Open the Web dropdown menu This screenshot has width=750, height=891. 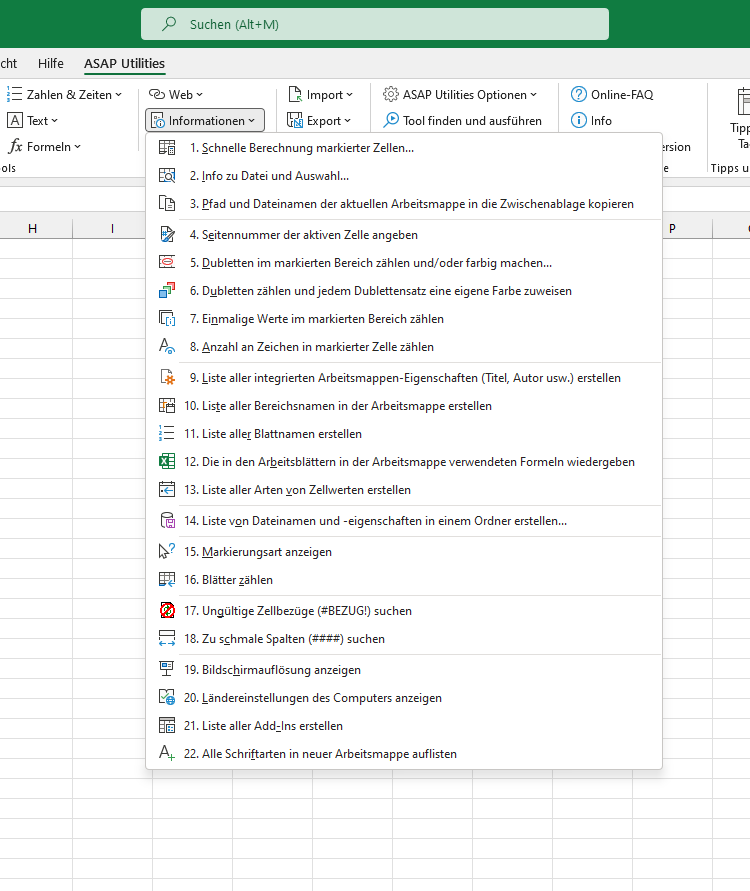176,94
